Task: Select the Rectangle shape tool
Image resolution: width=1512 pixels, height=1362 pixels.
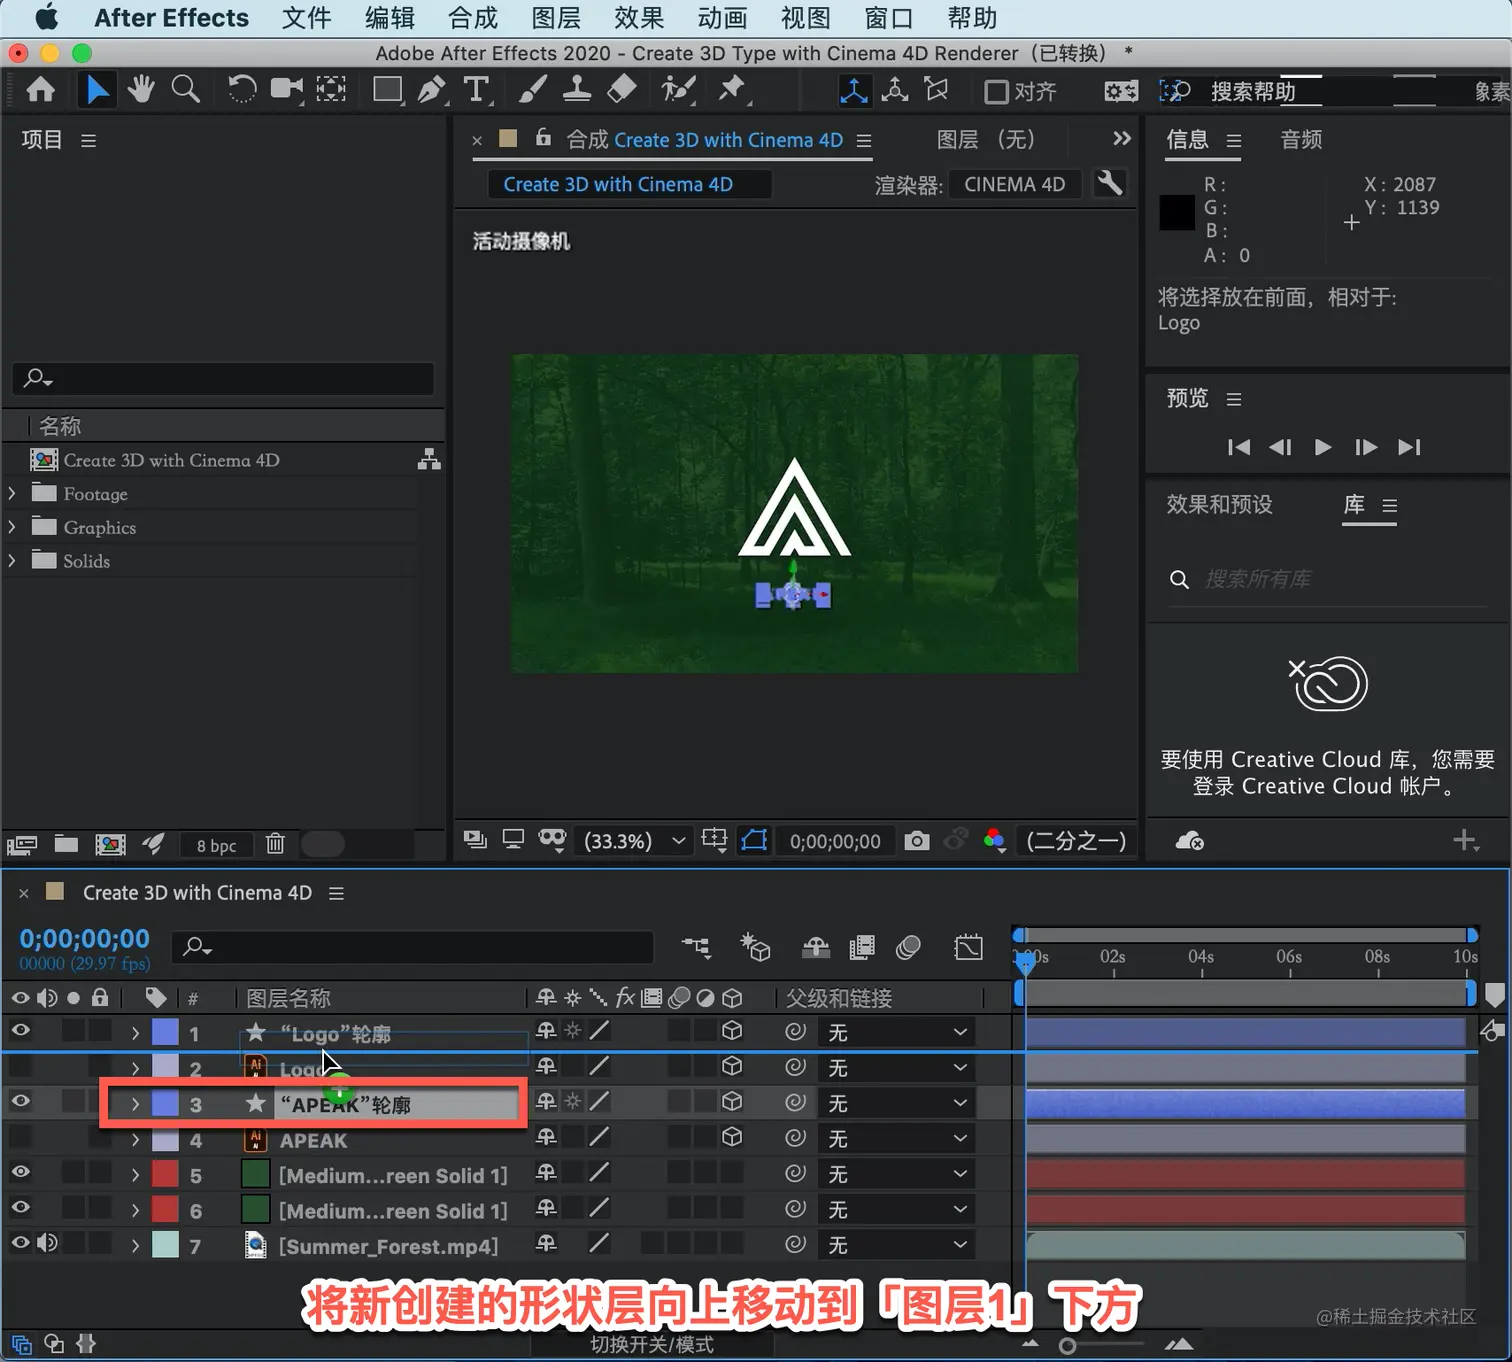Action: click(x=387, y=90)
